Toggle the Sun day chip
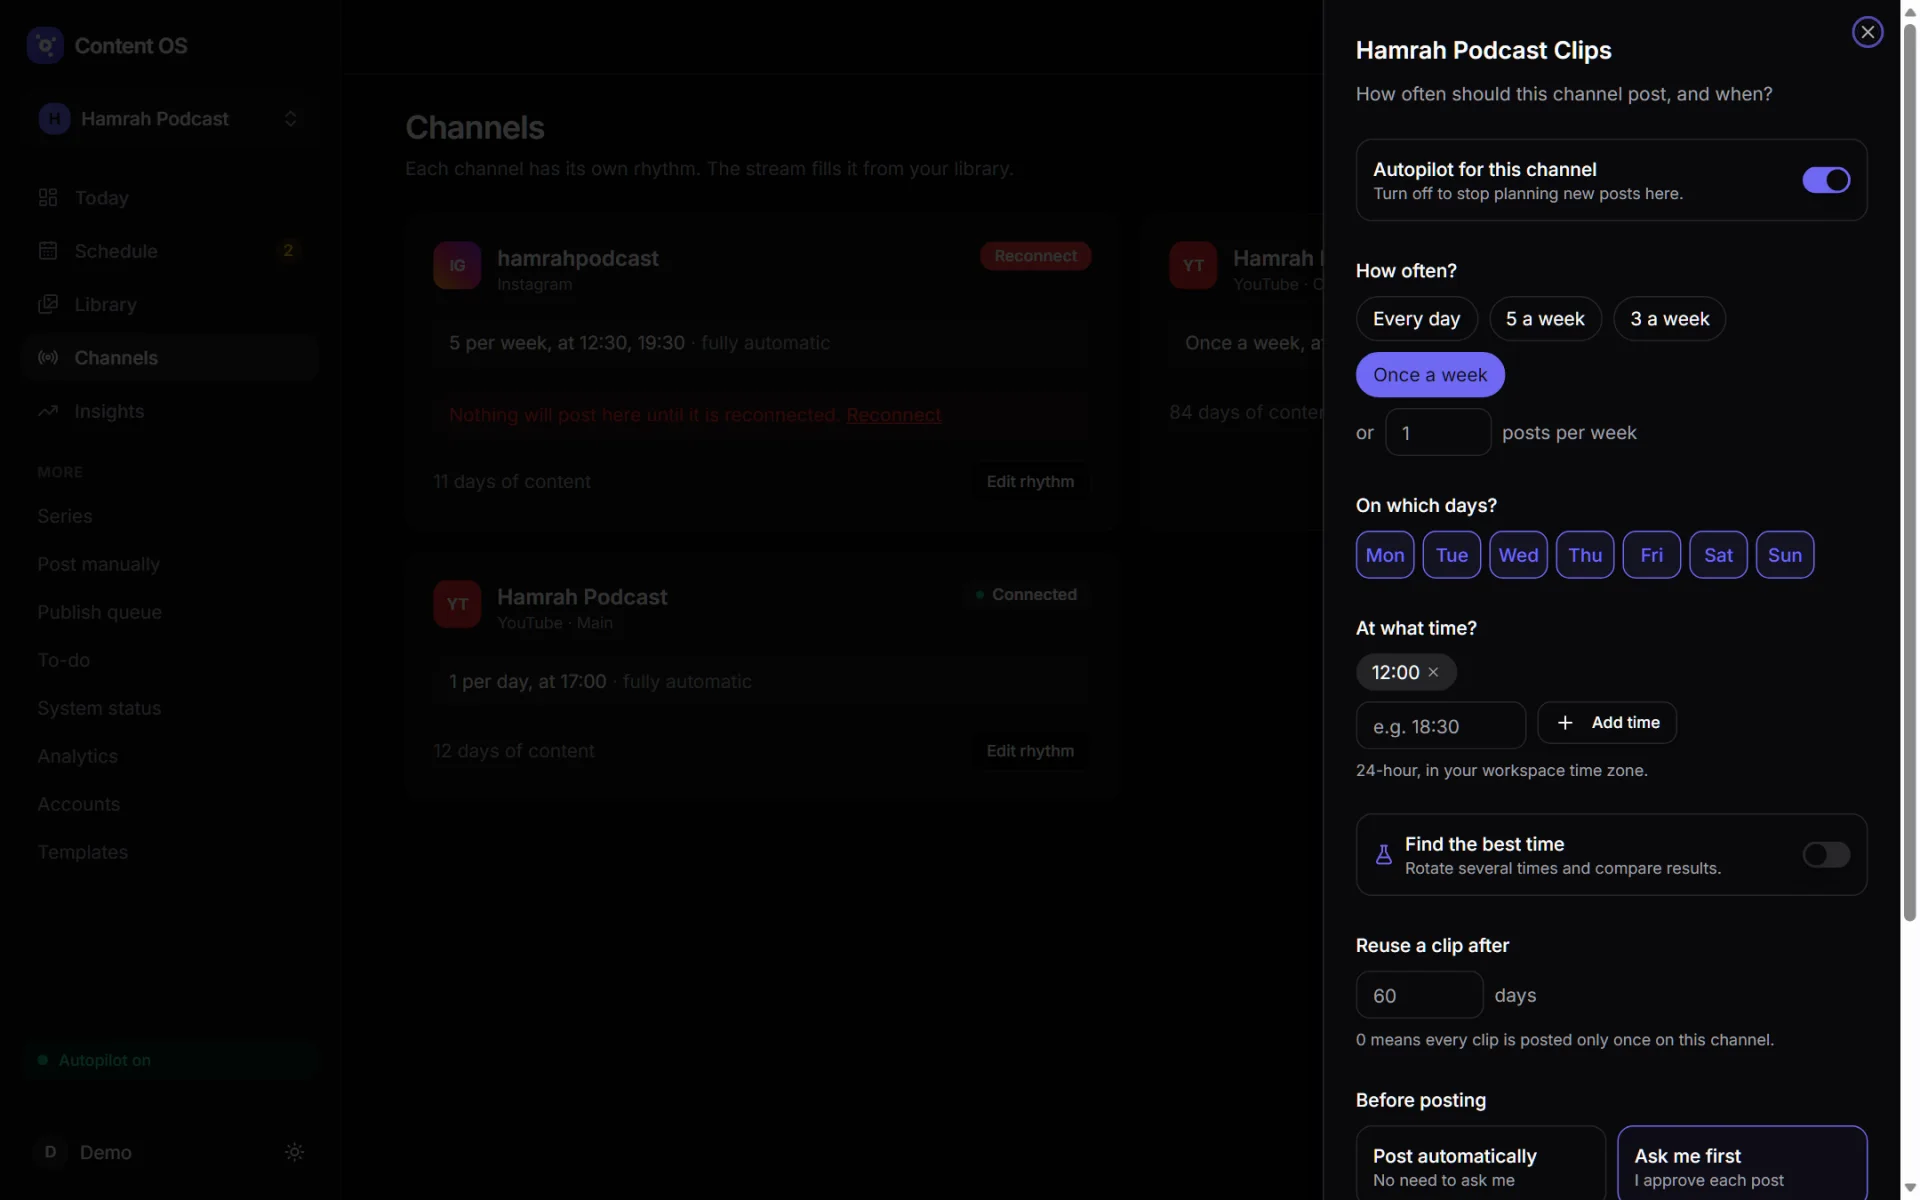 [x=1785, y=555]
